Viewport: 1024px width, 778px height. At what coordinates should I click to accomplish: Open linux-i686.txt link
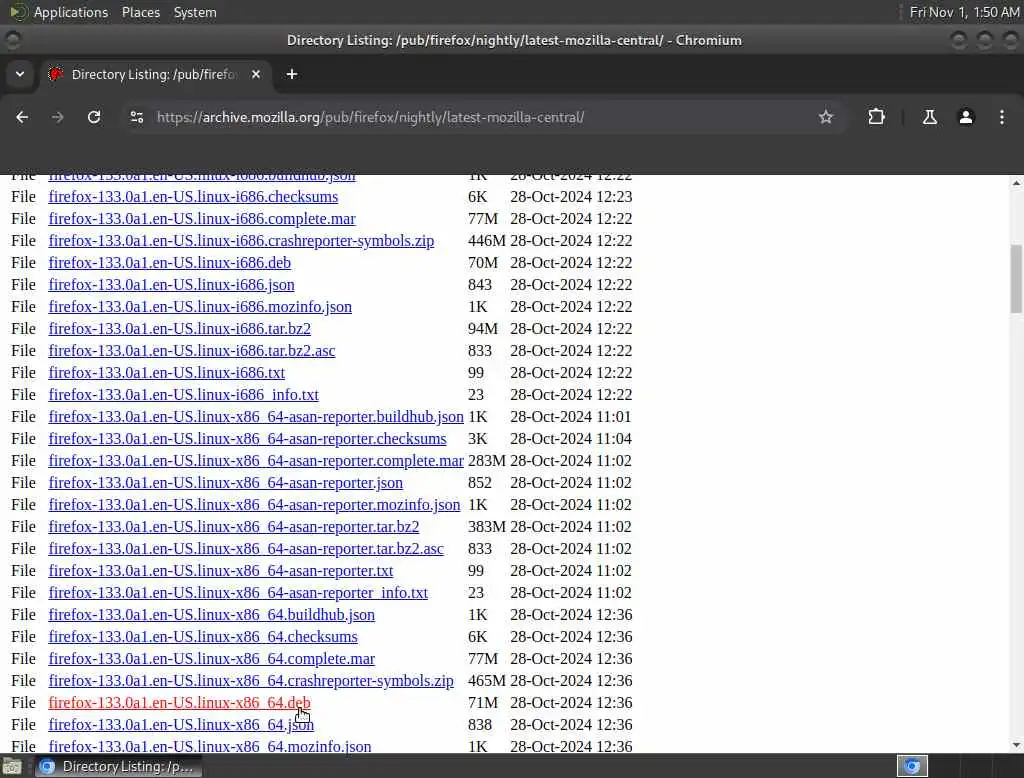[x=167, y=372]
